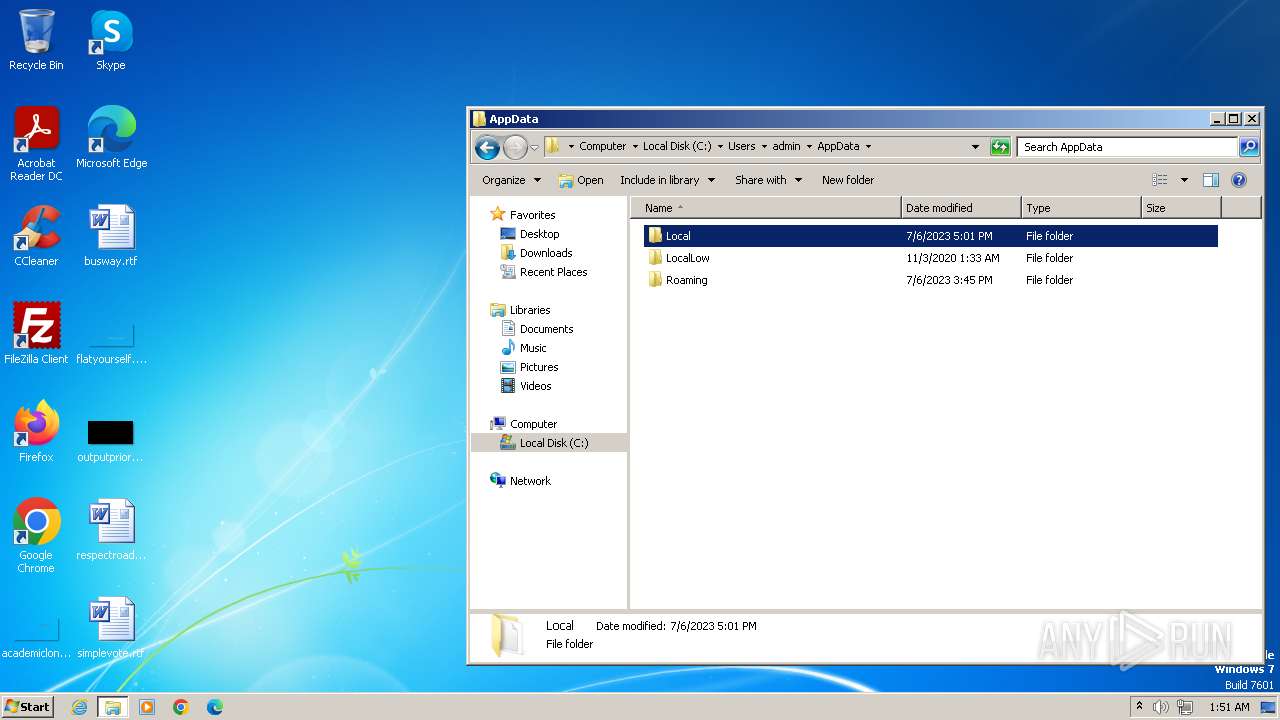Sort by Name column header
Viewport: 1280px width, 720px height.
(x=765, y=208)
